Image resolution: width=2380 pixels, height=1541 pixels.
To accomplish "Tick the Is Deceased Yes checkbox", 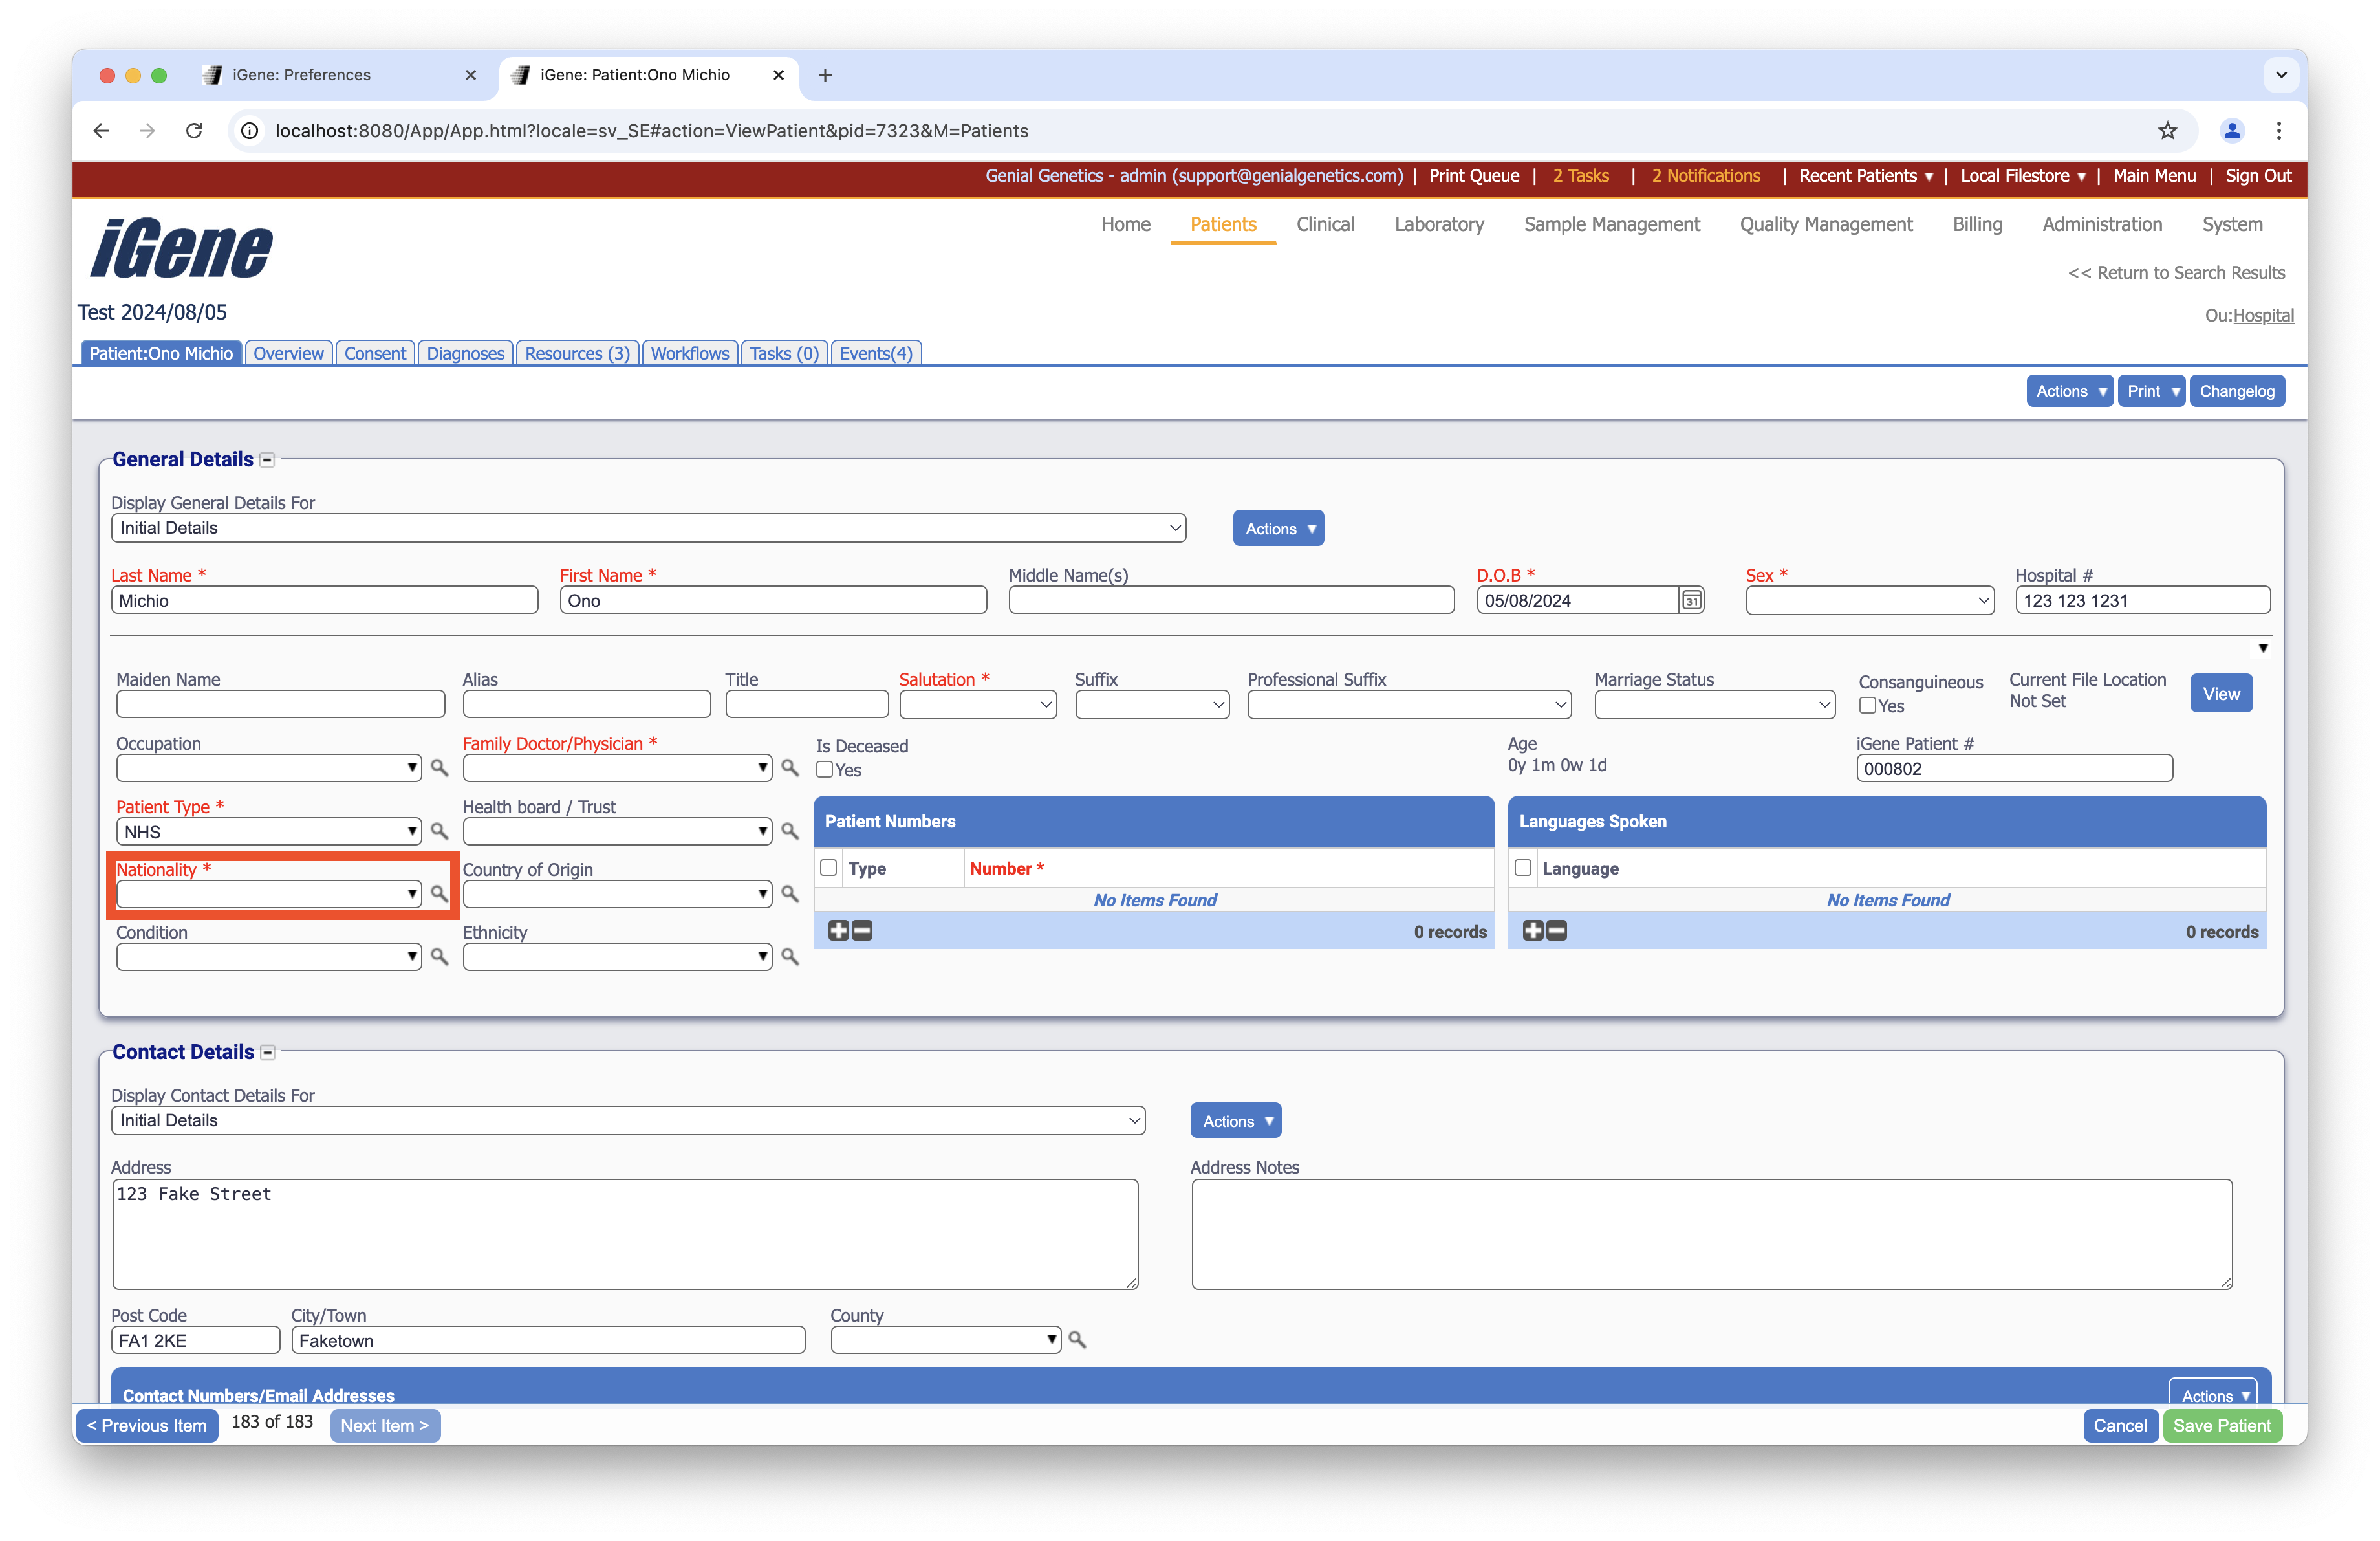I will click(825, 770).
